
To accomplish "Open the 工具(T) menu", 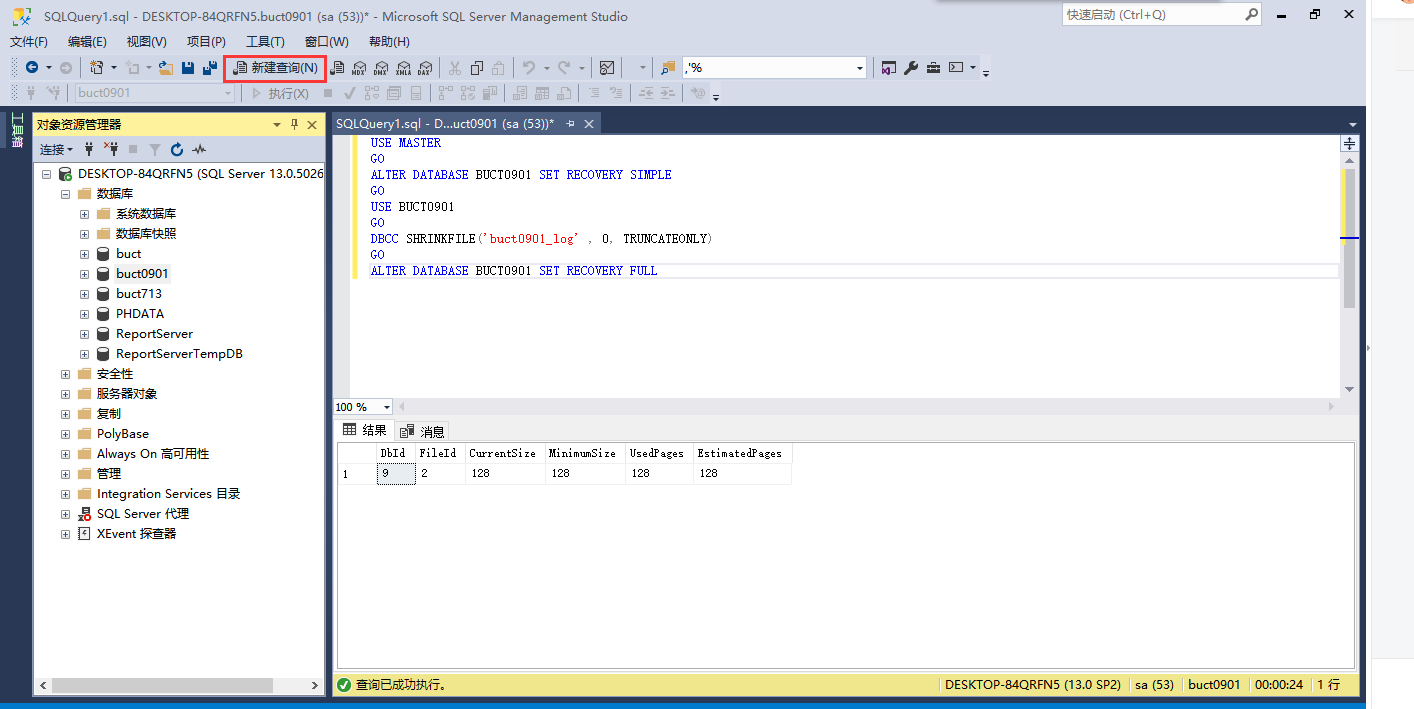I will [266, 41].
